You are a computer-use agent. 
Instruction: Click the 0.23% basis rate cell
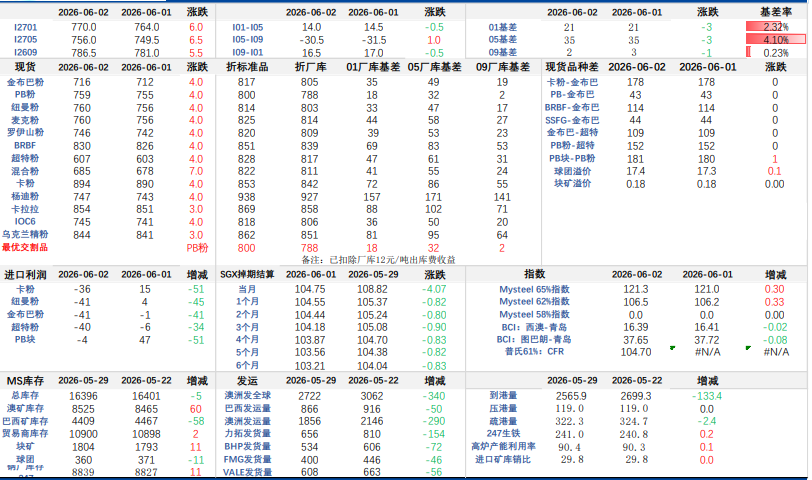coord(776,52)
